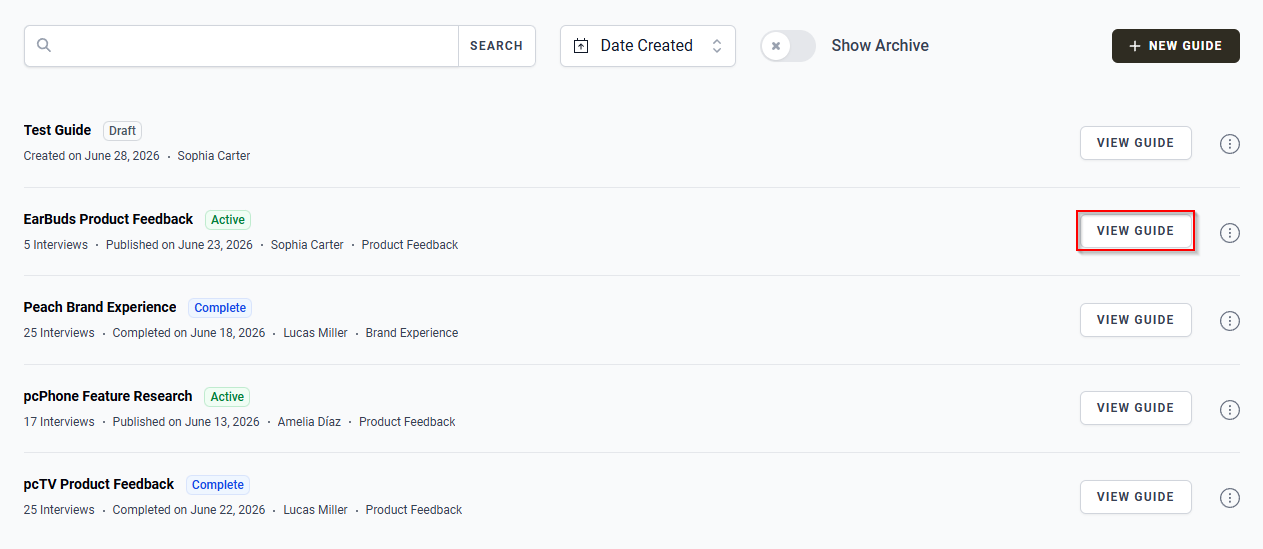Click the sort arrows next to Date Created
Image resolution: width=1263 pixels, height=549 pixels.
[716, 46]
